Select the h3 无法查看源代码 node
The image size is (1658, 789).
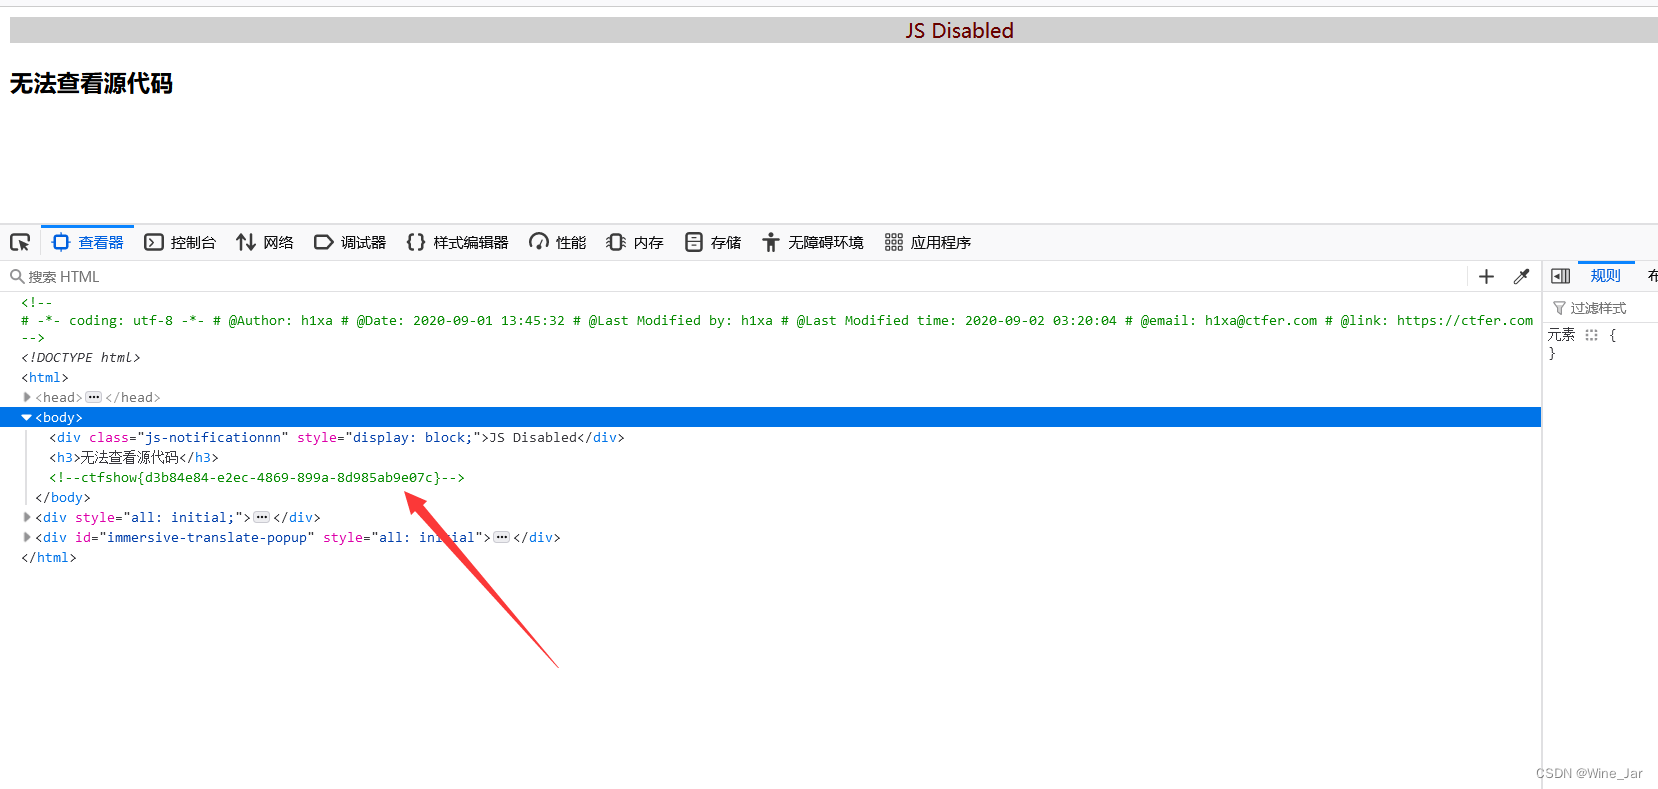(134, 457)
